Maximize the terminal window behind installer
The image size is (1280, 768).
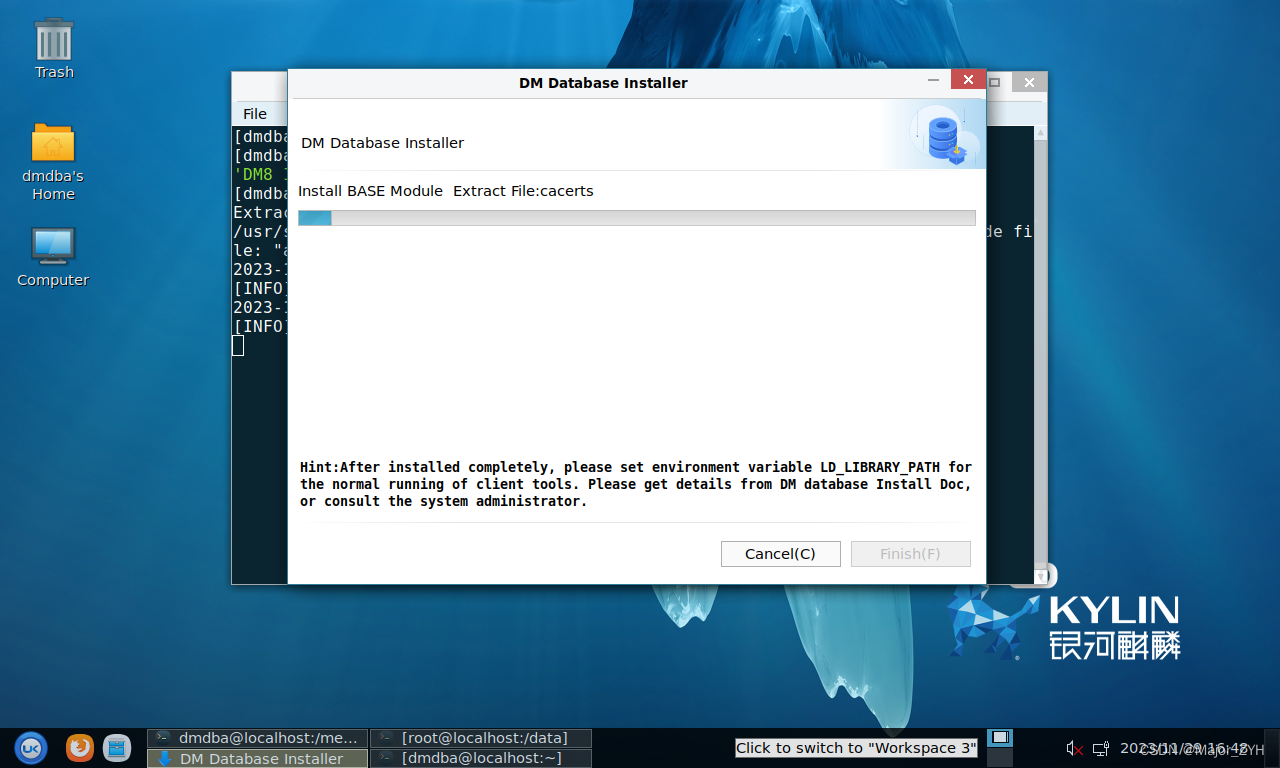[x=994, y=83]
